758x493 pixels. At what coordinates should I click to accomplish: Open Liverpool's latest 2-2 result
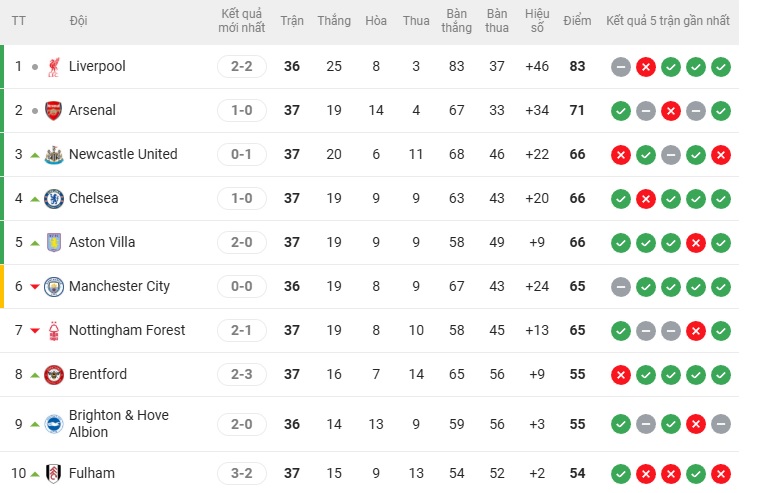tap(242, 67)
